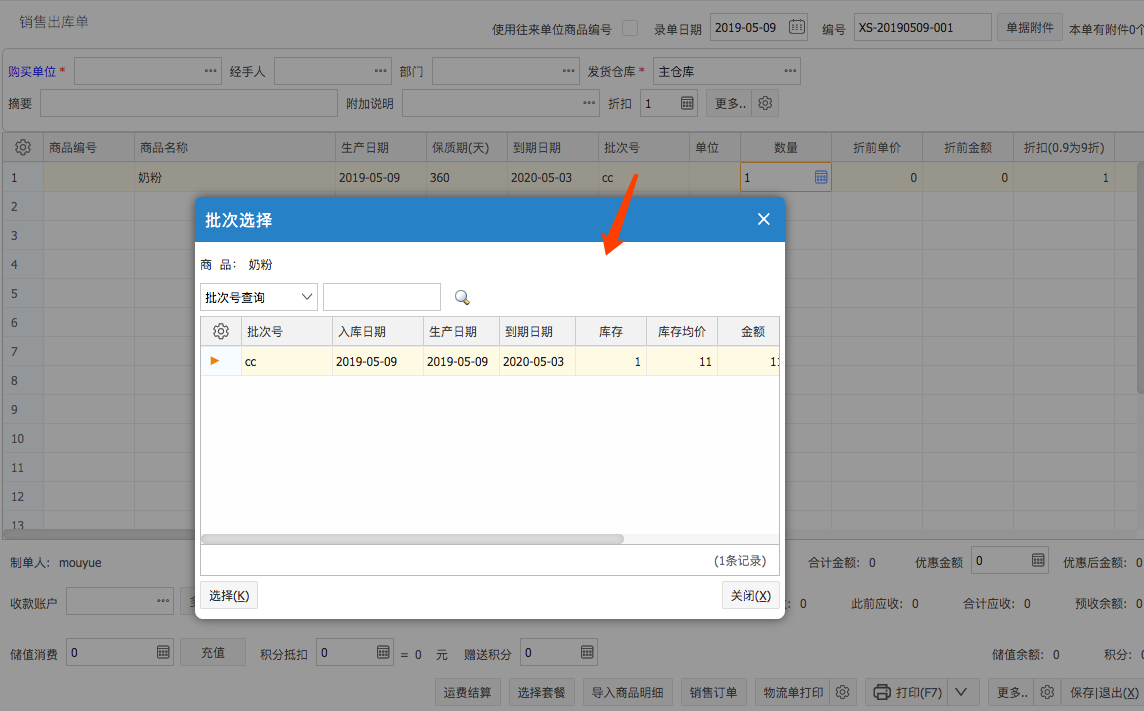Expand print options arrow next to 打印(F7)

[961, 692]
